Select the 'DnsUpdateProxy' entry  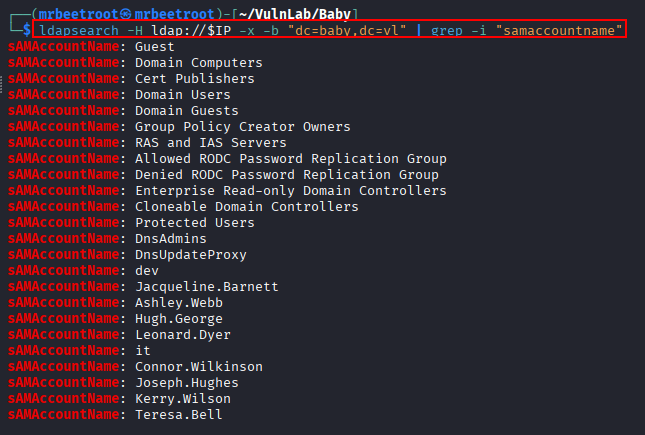point(191,255)
